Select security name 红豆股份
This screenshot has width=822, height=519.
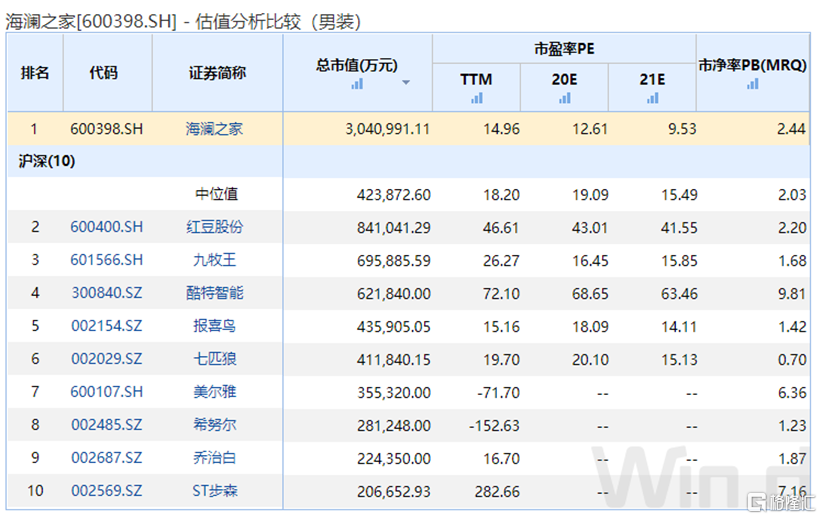coord(215,227)
